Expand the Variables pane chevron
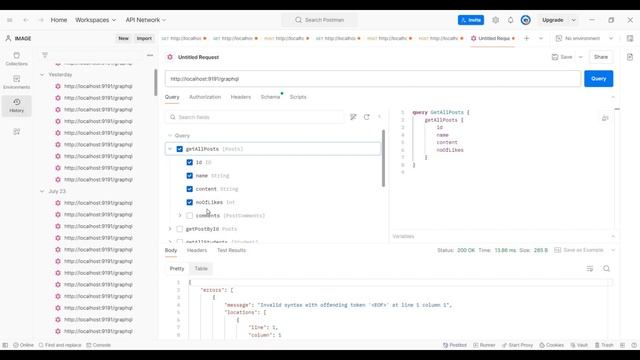This screenshot has height=360, width=640. (613, 236)
